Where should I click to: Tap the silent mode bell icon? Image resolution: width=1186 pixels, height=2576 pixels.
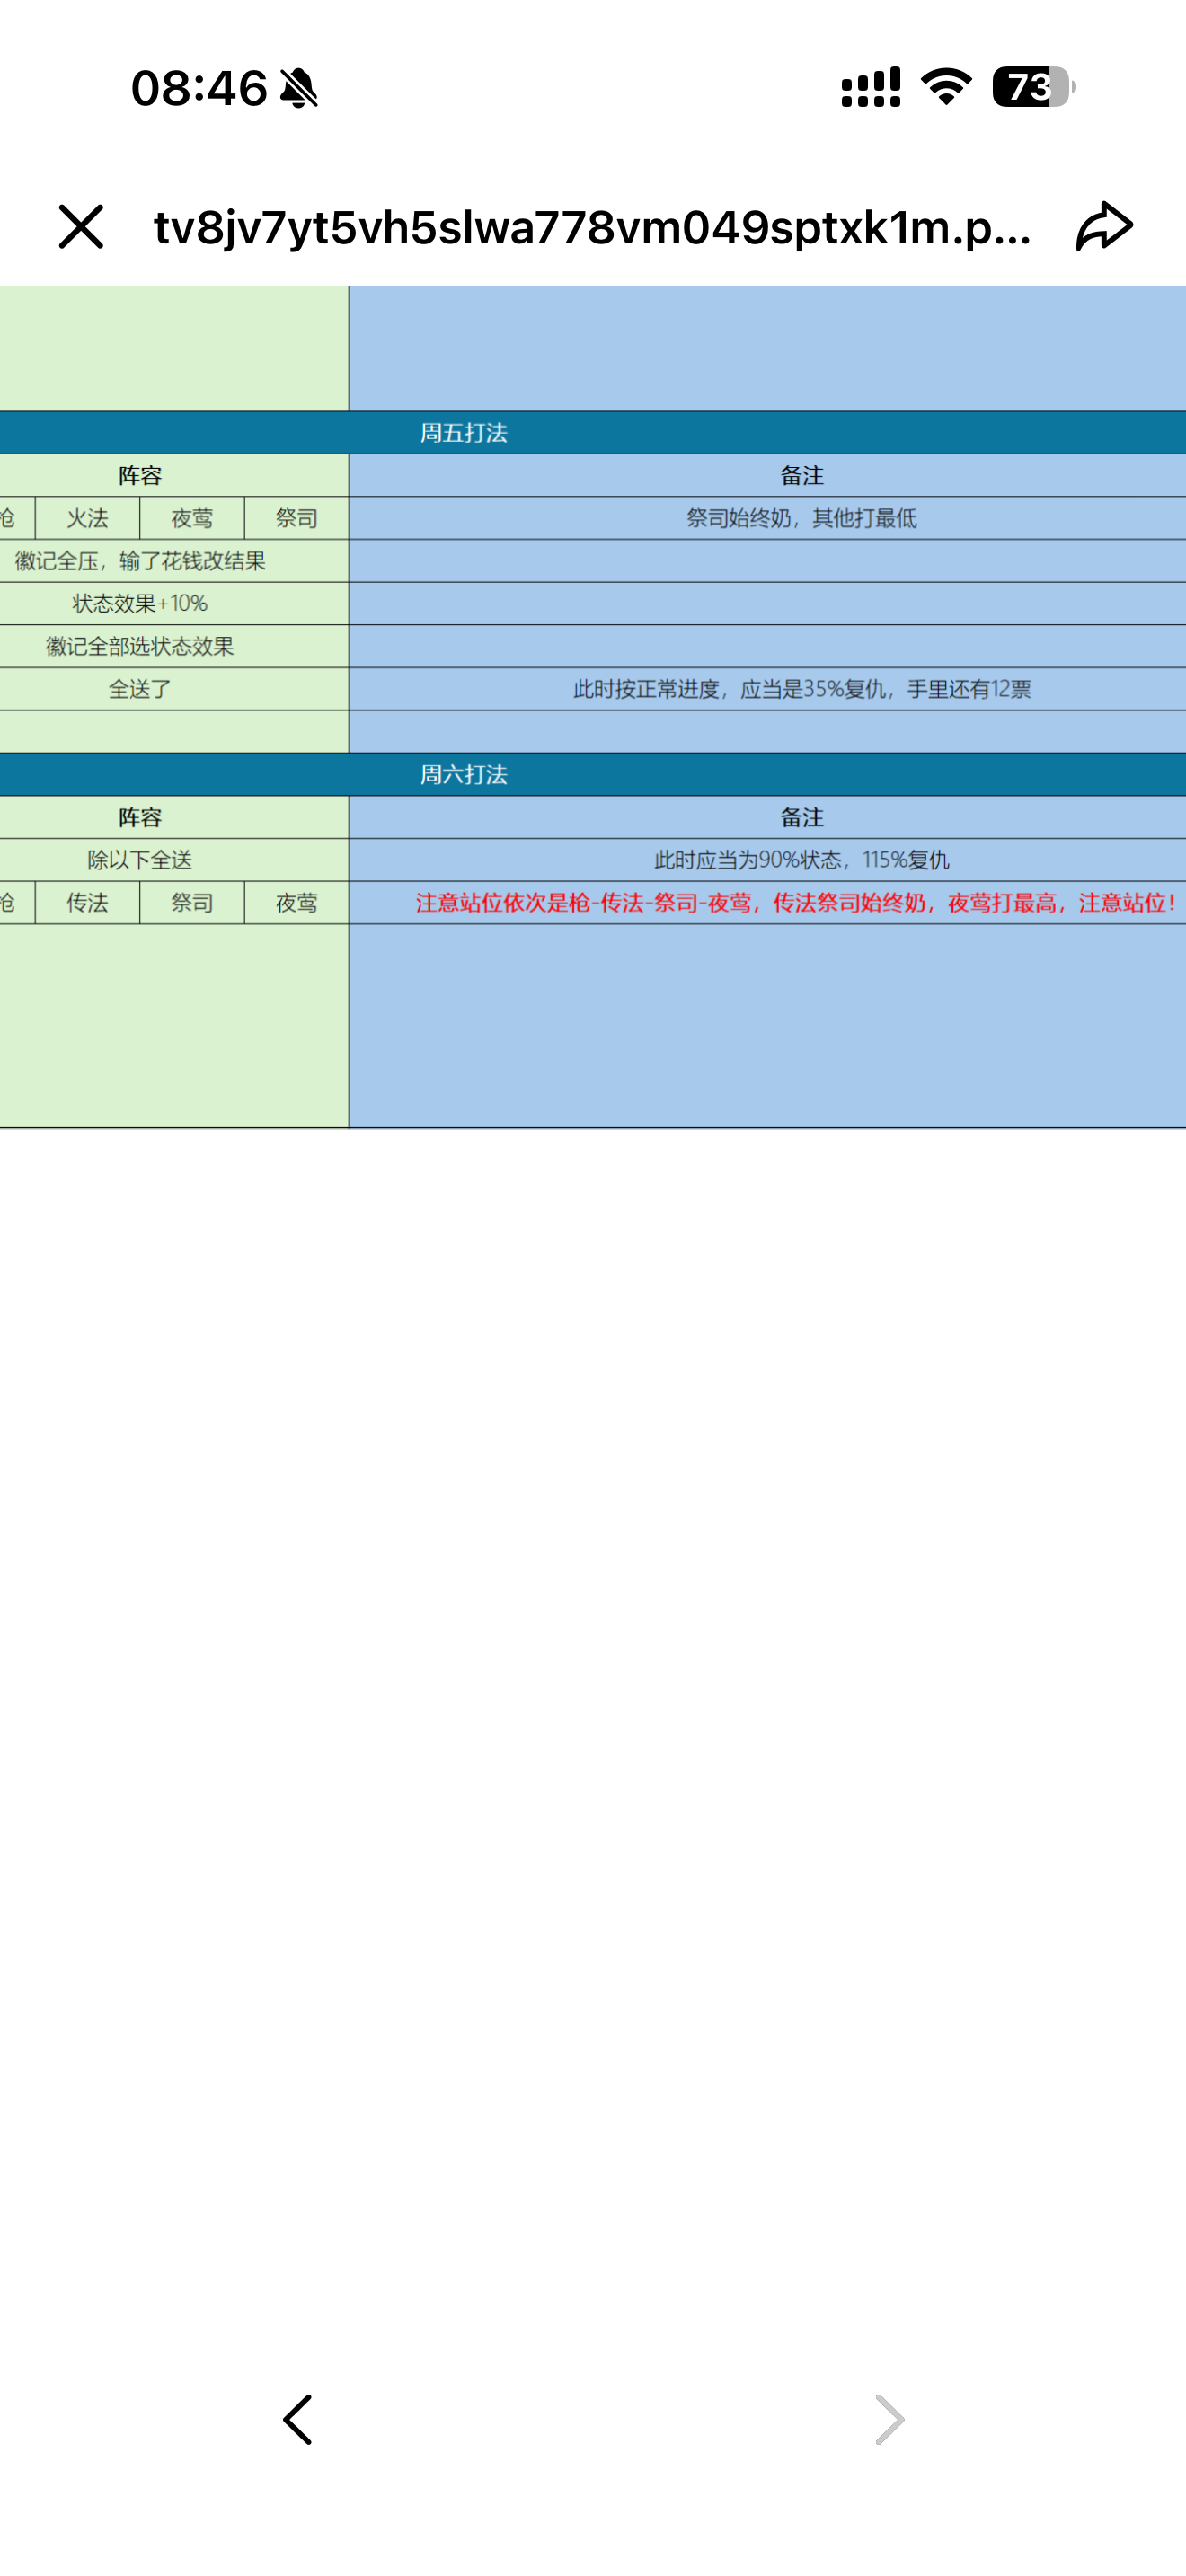point(298,88)
